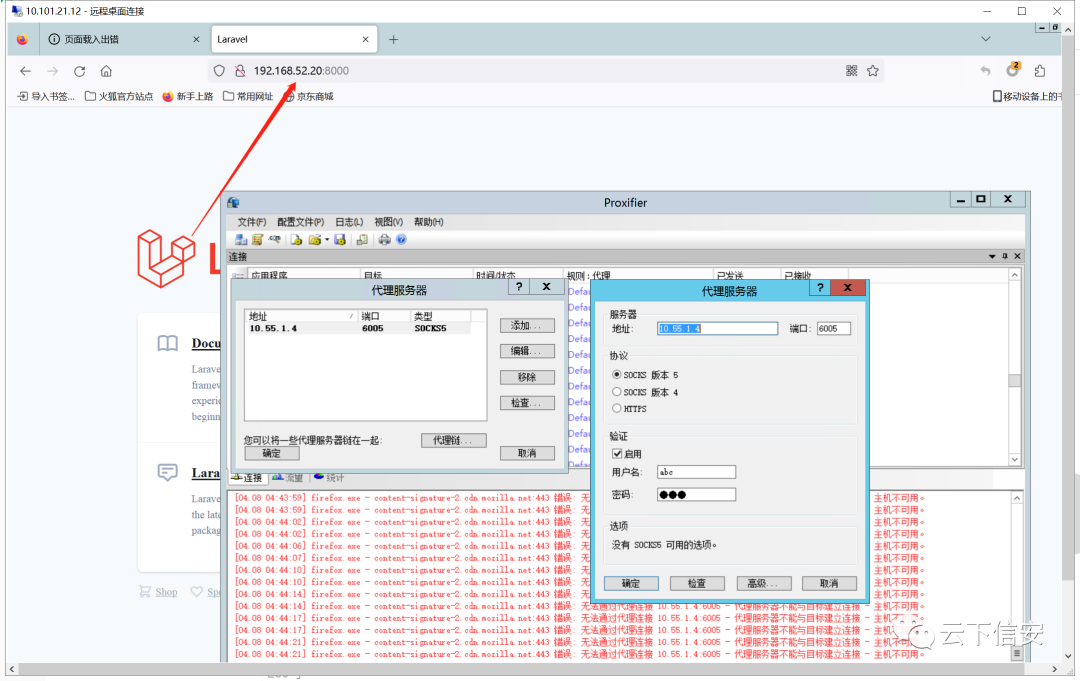The width and height of the screenshot is (1080, 681).
Task: Open new Firefox tab with plus
Action: 393,39
